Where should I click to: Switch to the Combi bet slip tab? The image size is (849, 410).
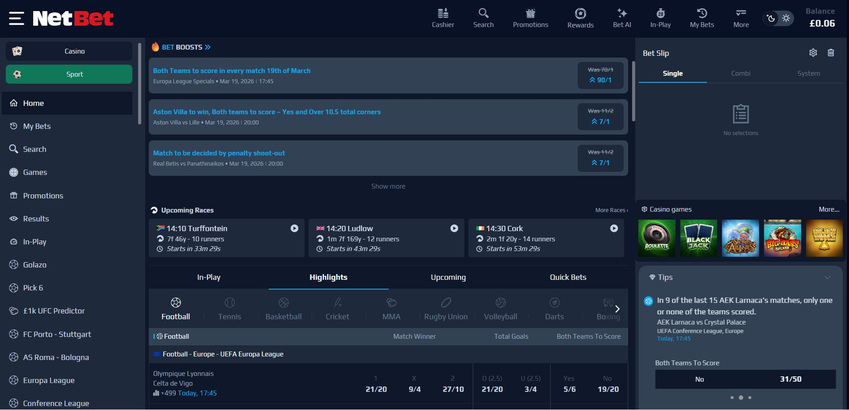coord(741,74)
